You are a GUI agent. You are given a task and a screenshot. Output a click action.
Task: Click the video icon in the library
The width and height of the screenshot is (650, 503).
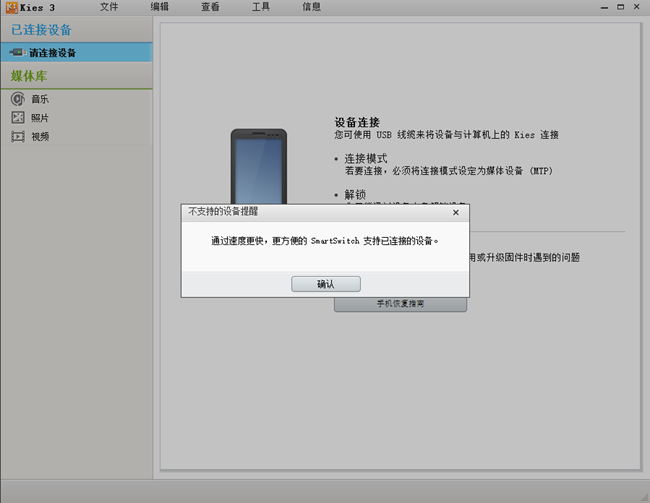point(17,136)
